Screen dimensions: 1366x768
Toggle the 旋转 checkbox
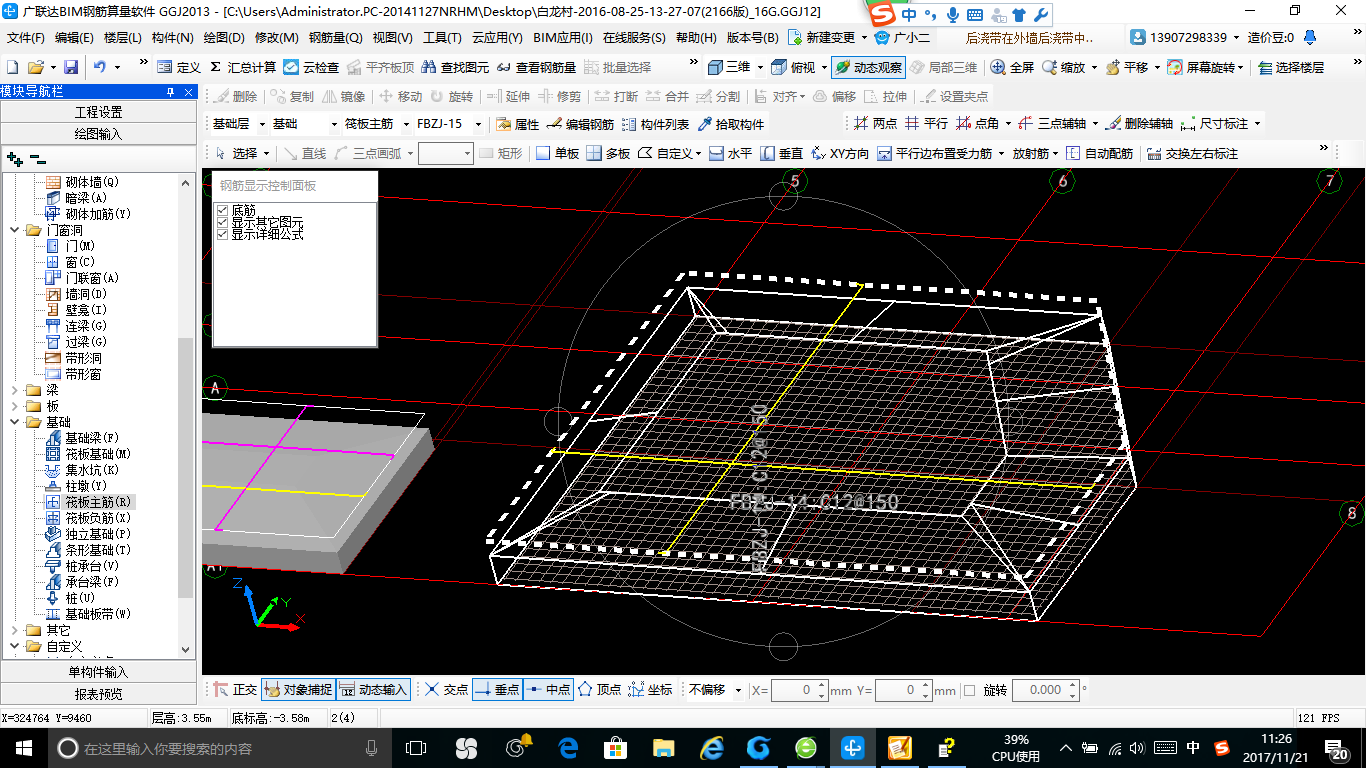click(969, 690)
